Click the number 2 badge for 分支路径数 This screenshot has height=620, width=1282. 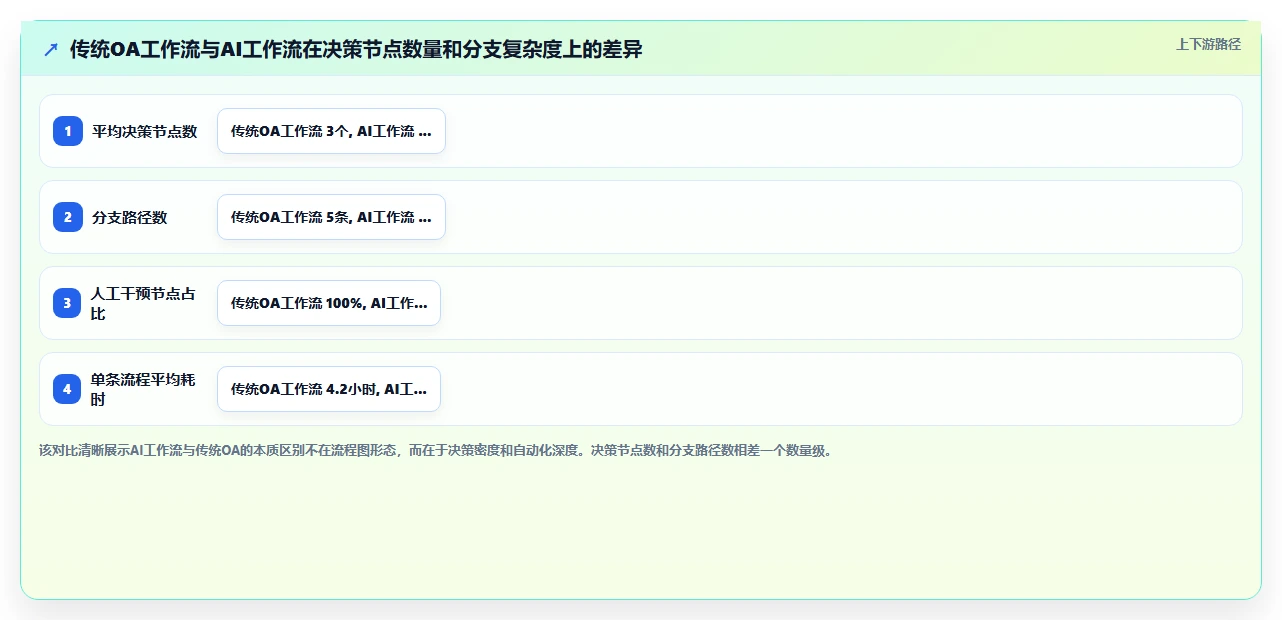[x=68, y=217]
